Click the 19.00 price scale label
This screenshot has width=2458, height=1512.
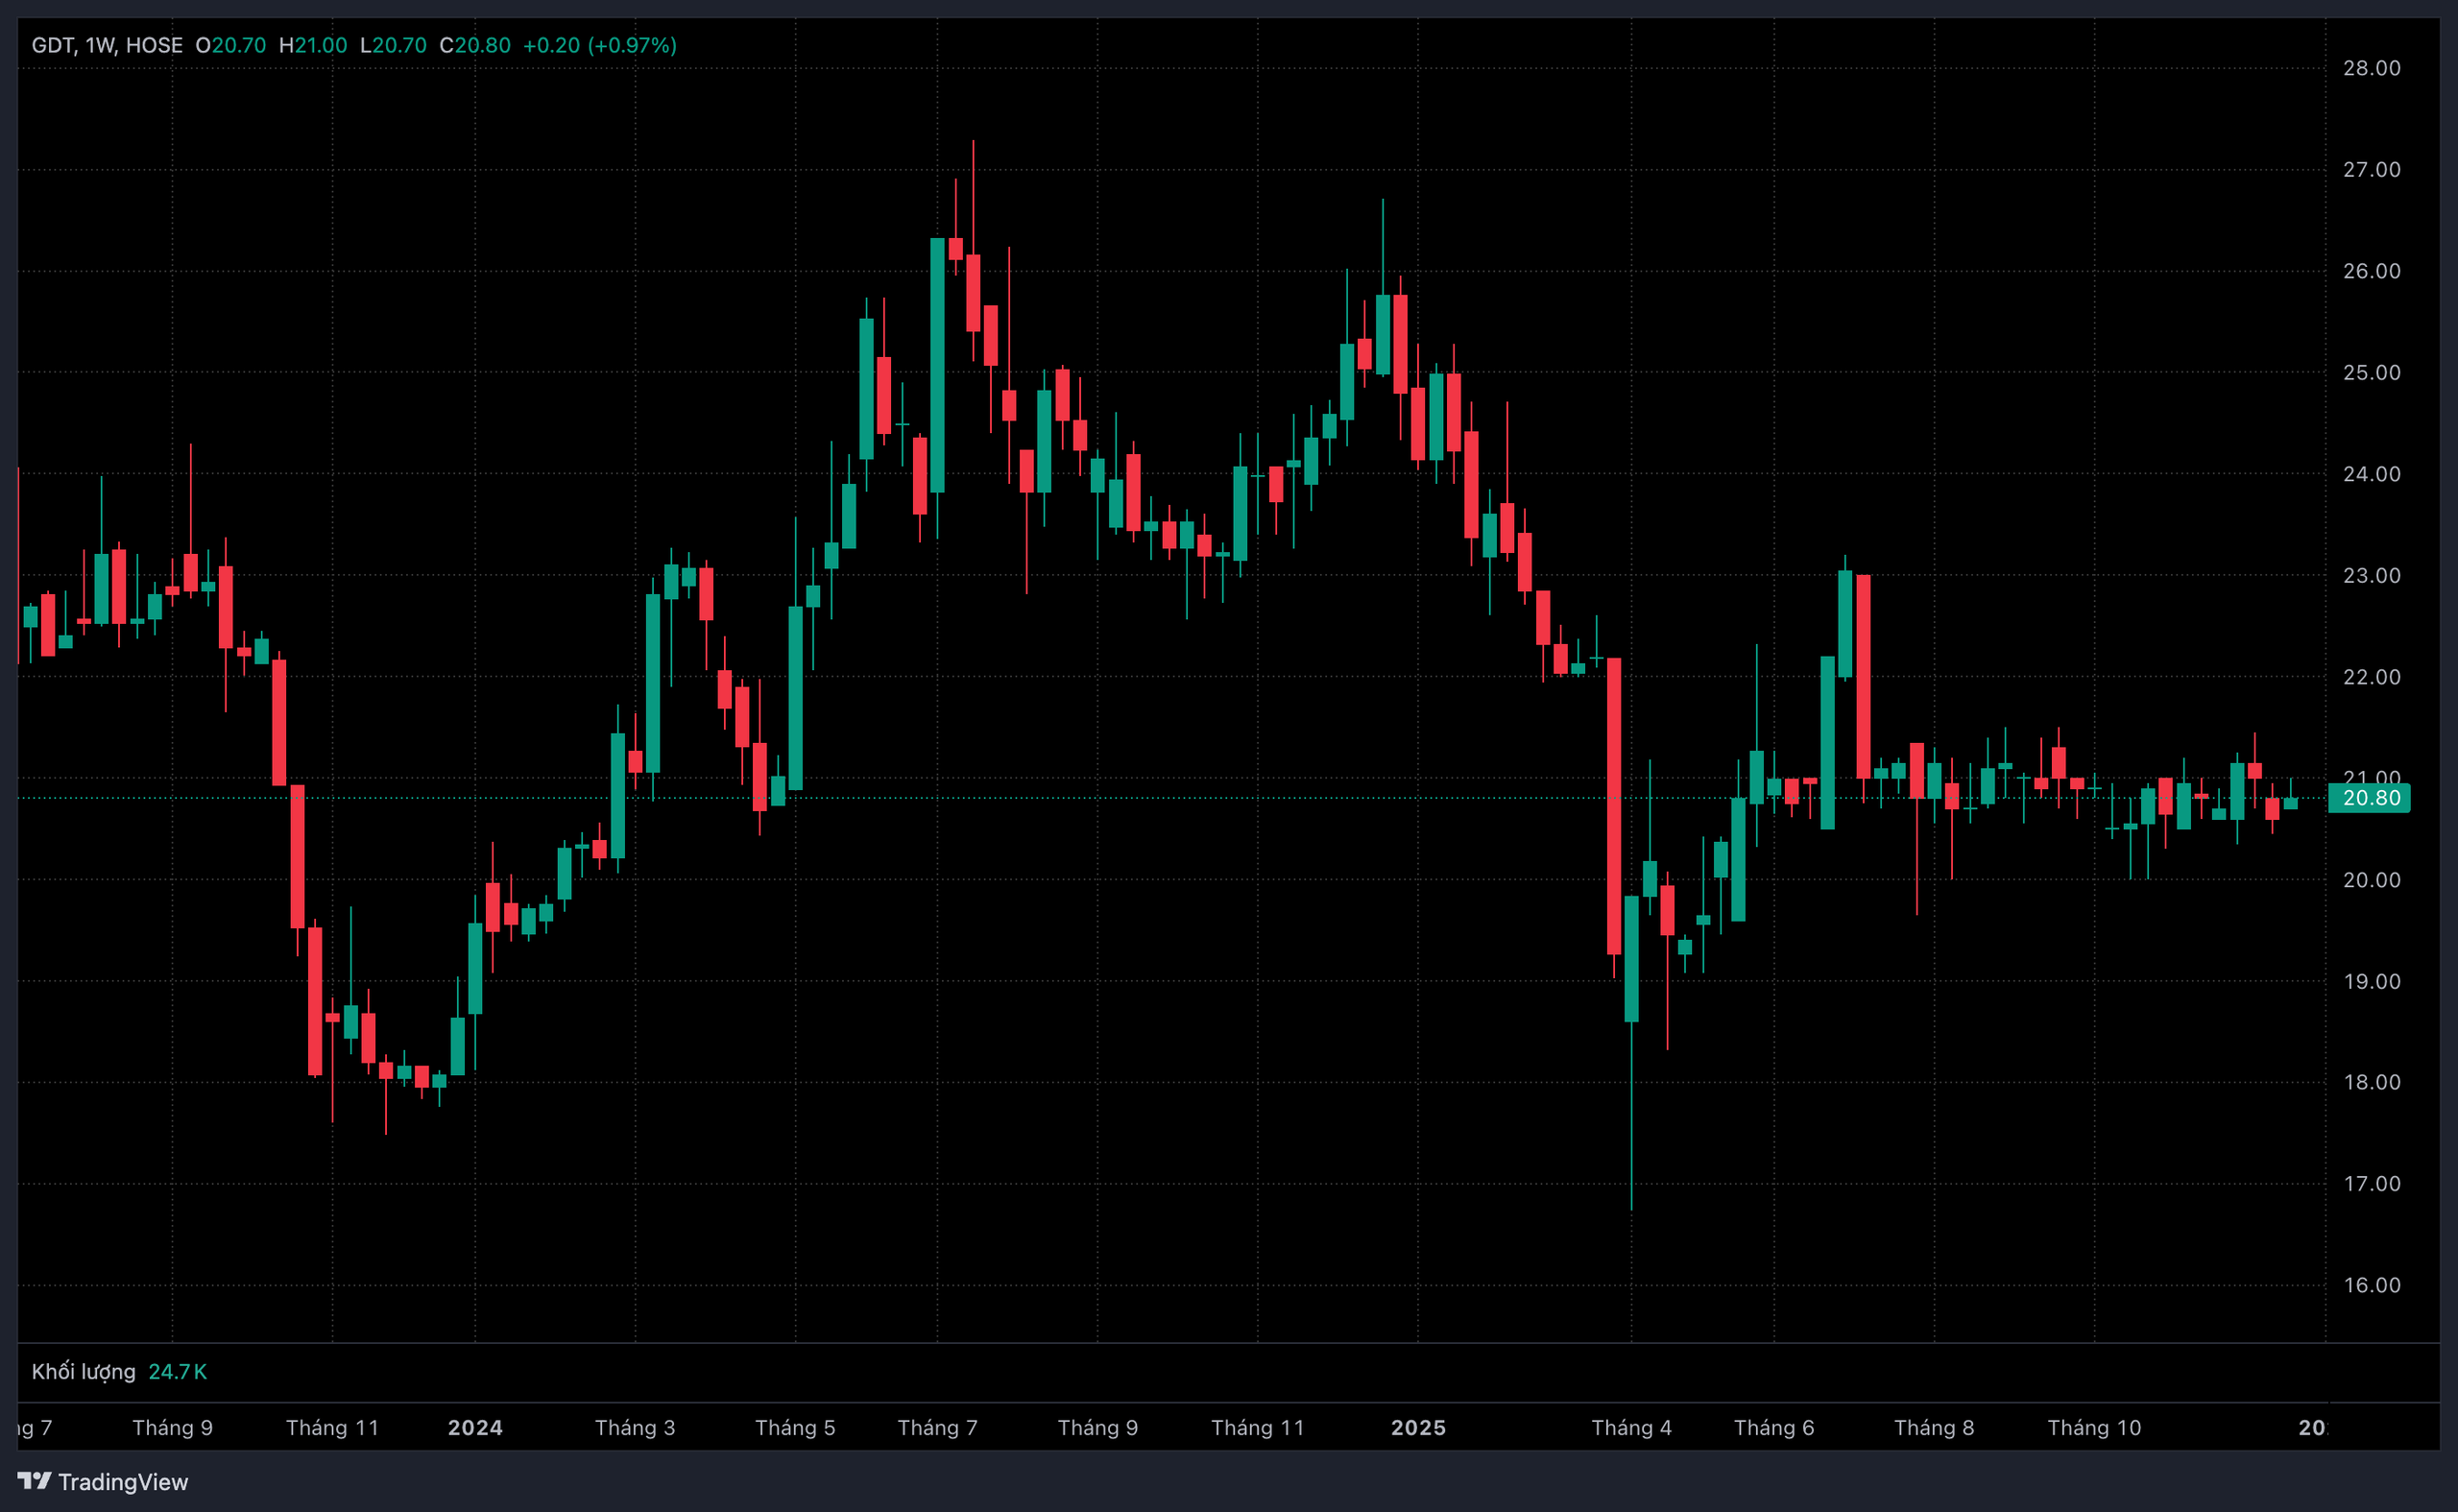point(2371,981)
